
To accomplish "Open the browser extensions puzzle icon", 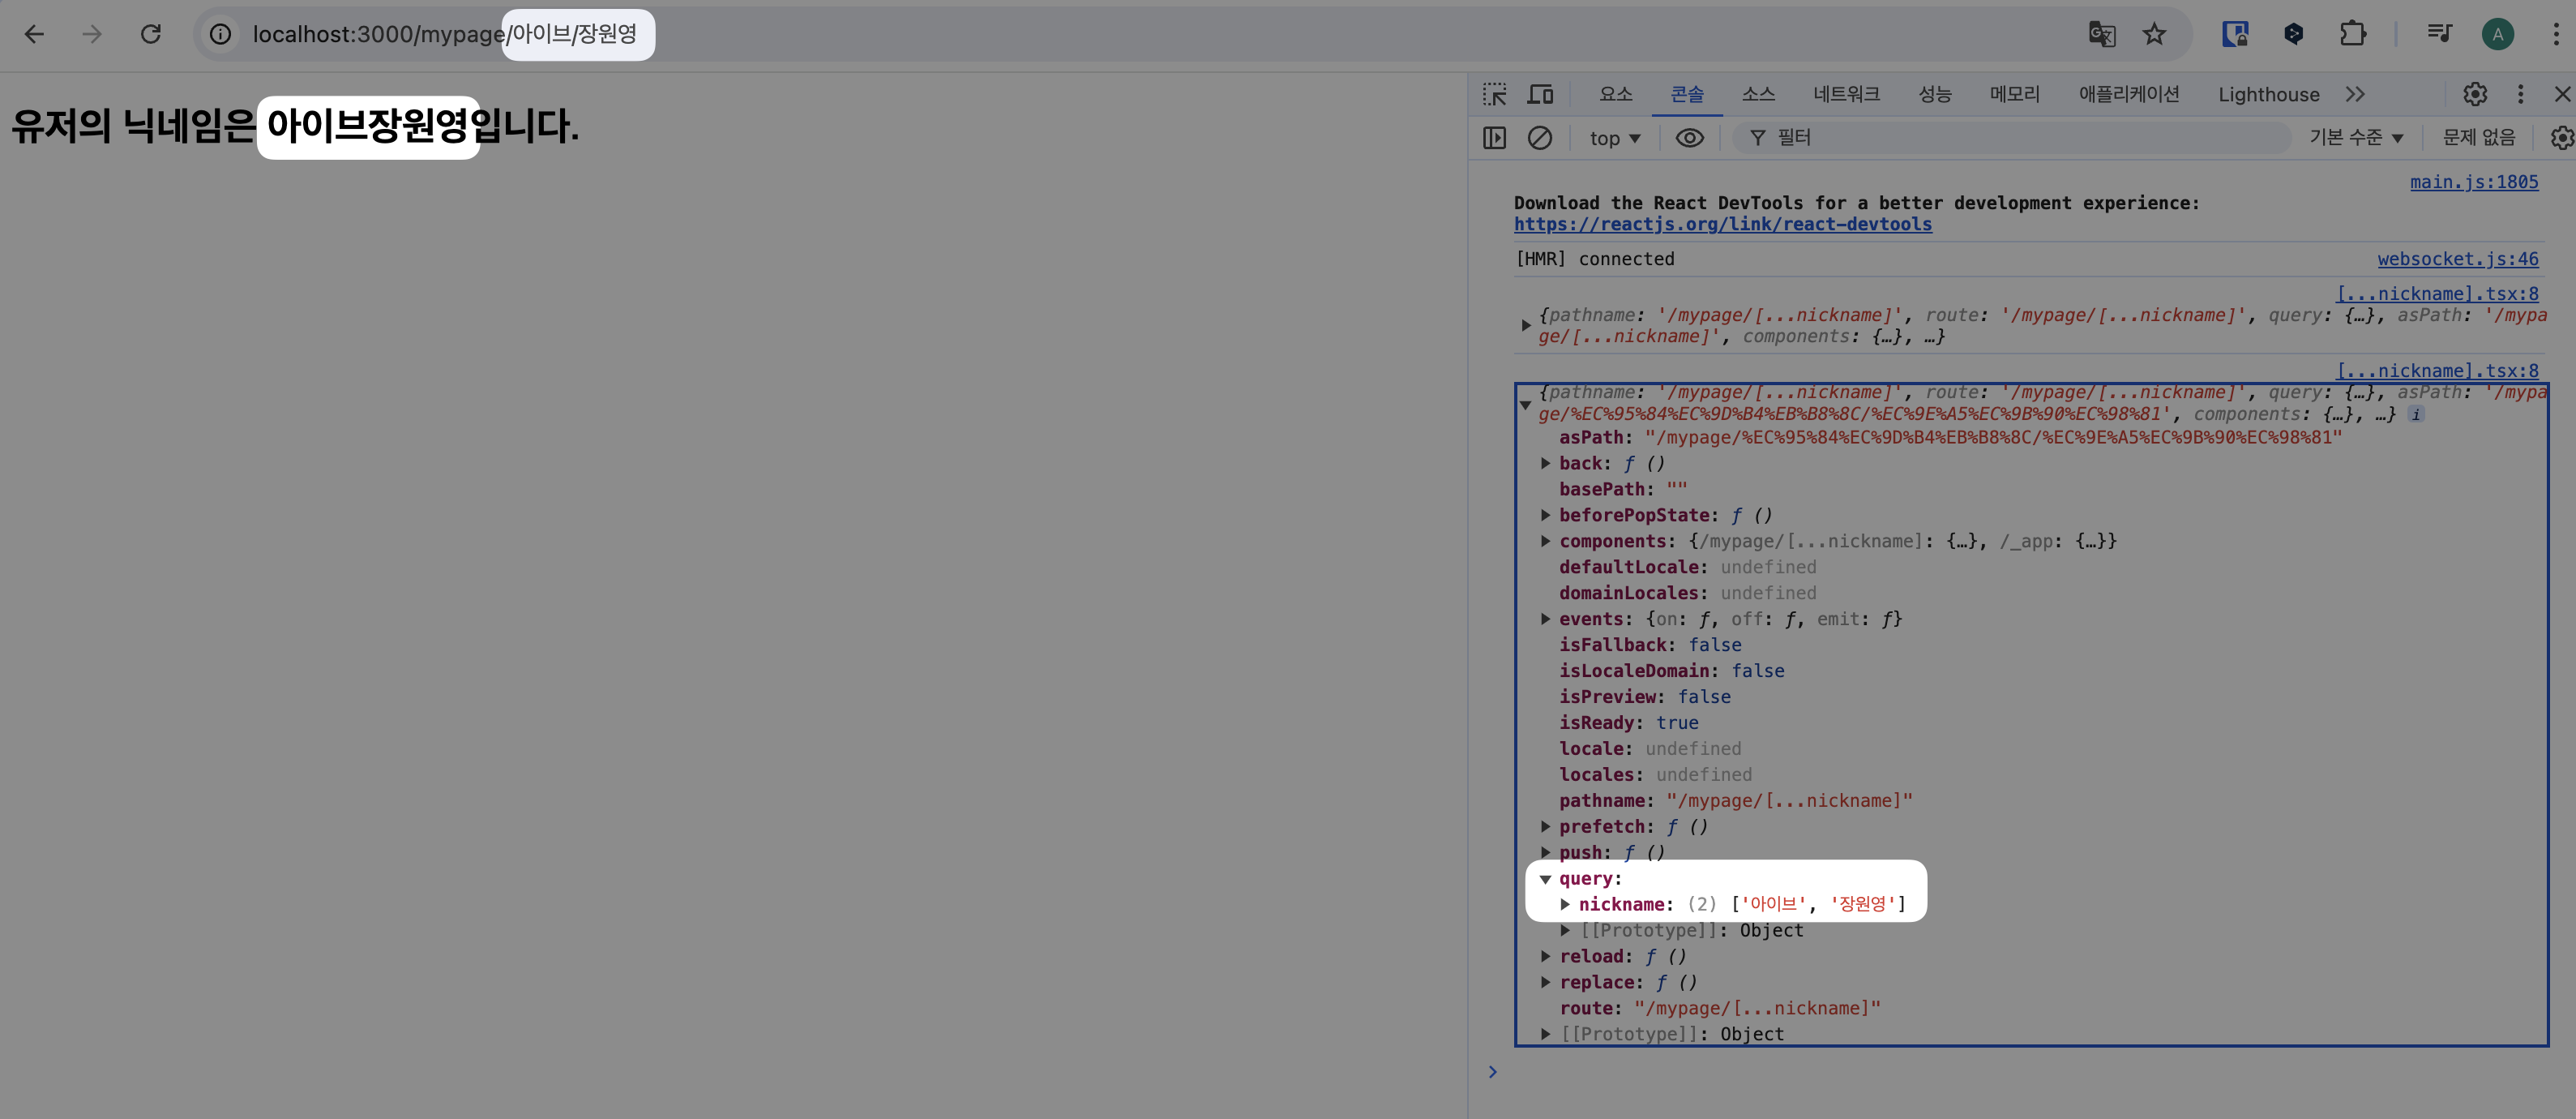I will pos(2352,35).
